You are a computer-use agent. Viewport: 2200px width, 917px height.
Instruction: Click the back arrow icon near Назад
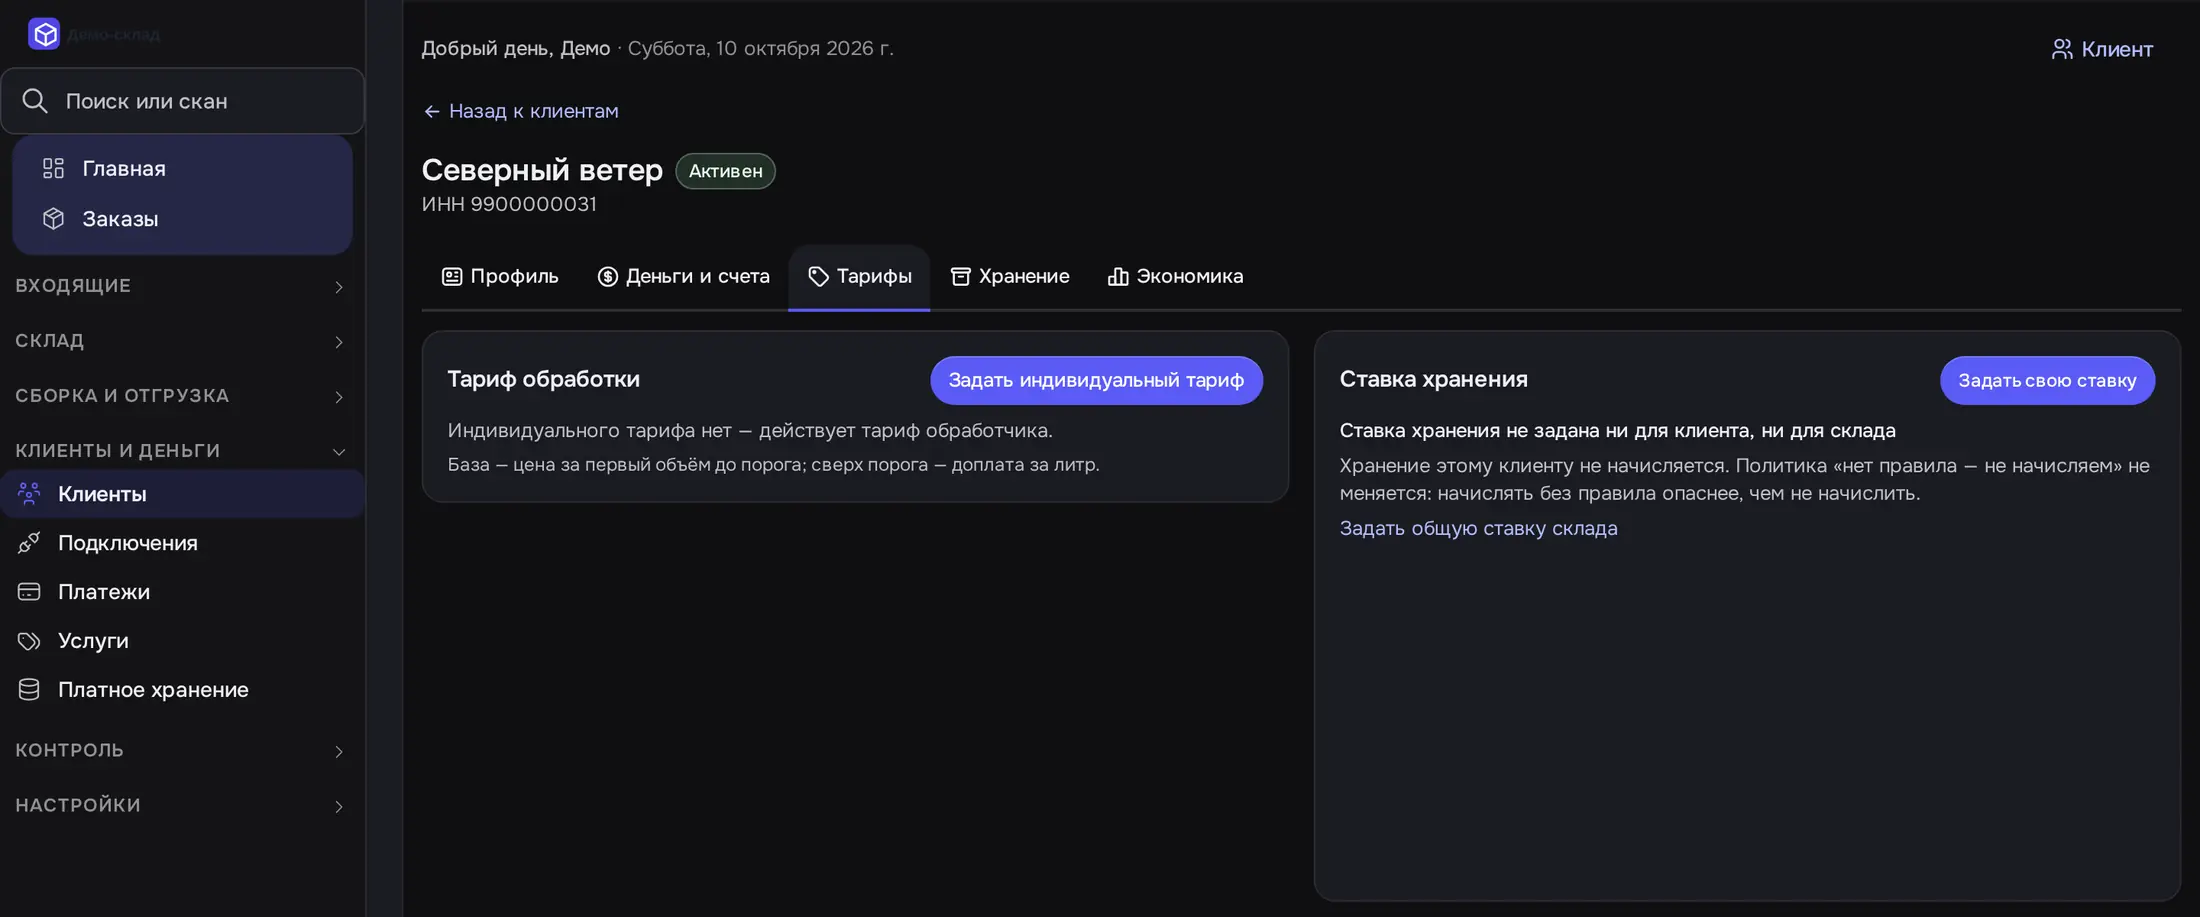pyautogui.click(x=432, y=111)
